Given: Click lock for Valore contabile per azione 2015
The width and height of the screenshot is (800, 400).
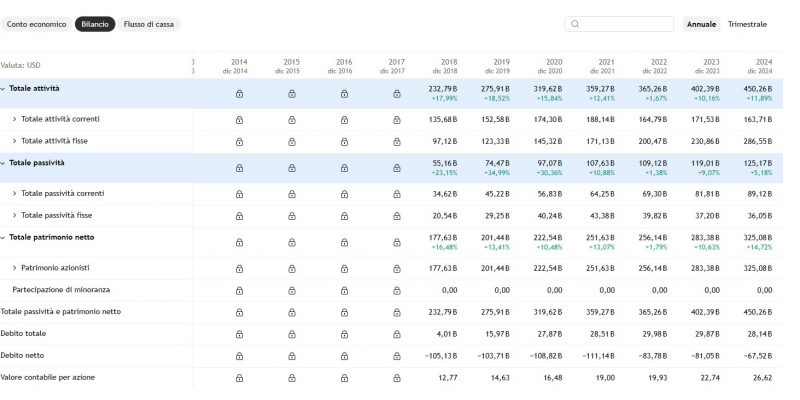Looking at the screenshot, I should pos(291,378).
